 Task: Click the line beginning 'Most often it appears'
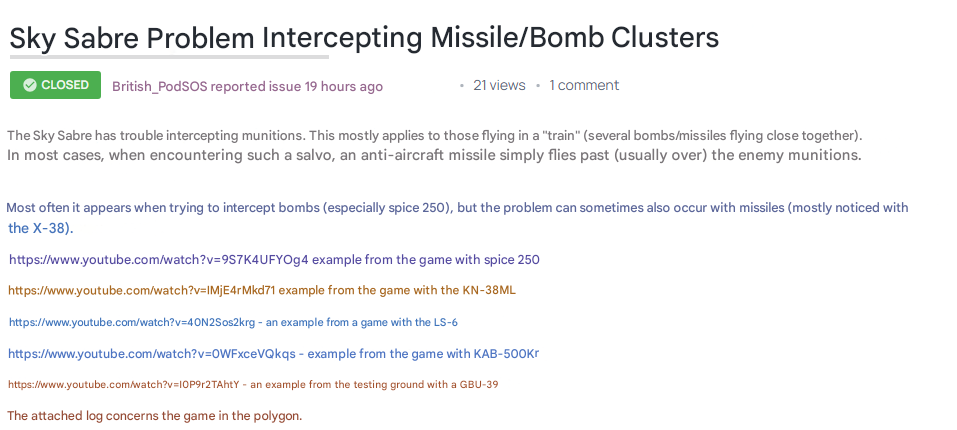click(x=456, y=208)
